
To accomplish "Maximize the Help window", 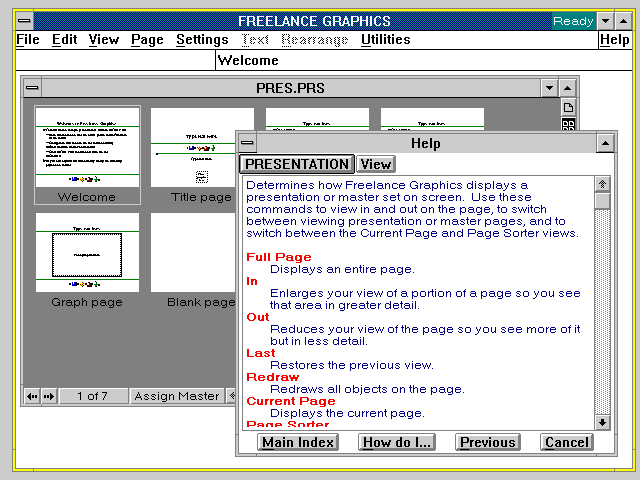I will [605, 143].
